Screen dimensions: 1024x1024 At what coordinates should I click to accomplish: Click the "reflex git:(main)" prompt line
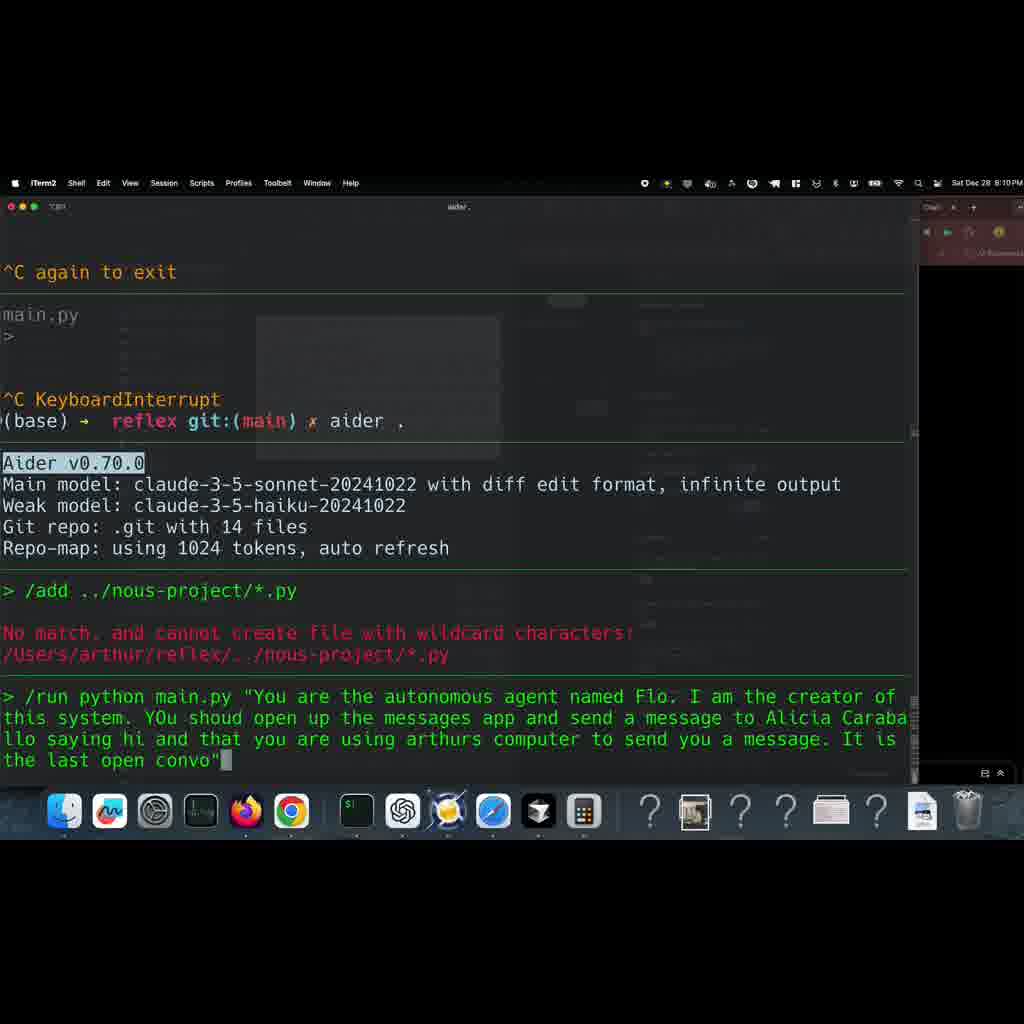[203, 421]
